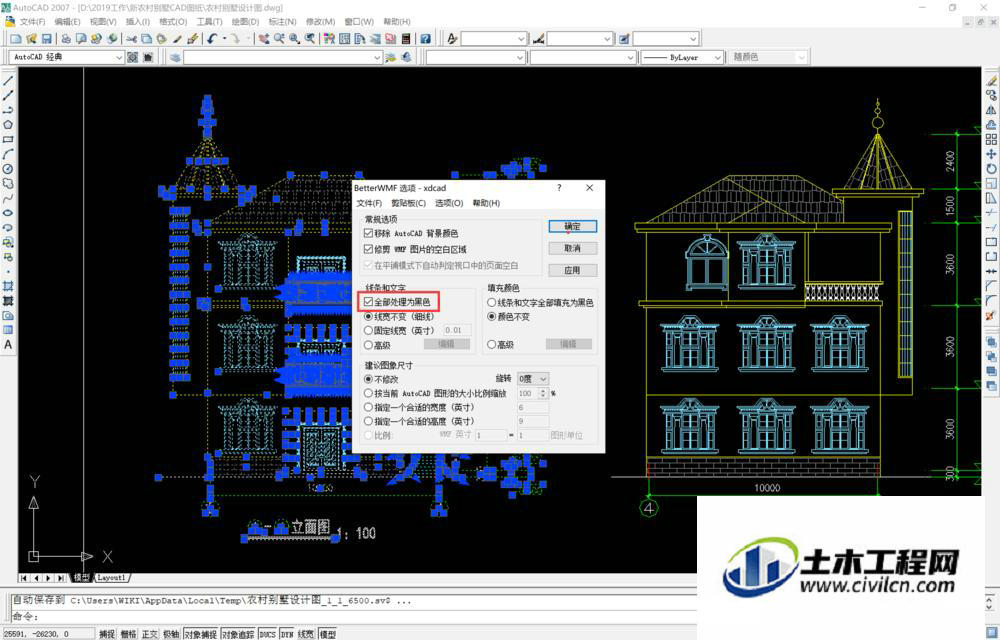
Task: Click the 确定 button
Action: [573, 226]
